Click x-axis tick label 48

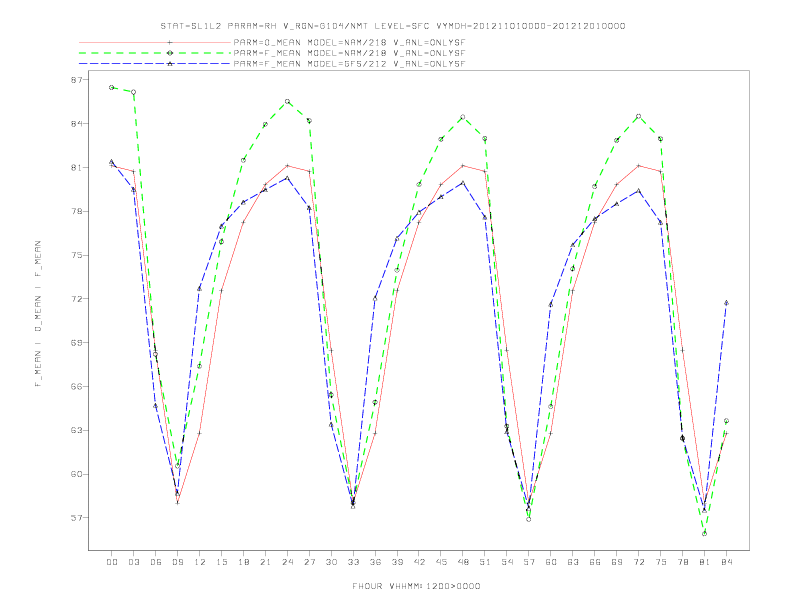click(463, 562)
